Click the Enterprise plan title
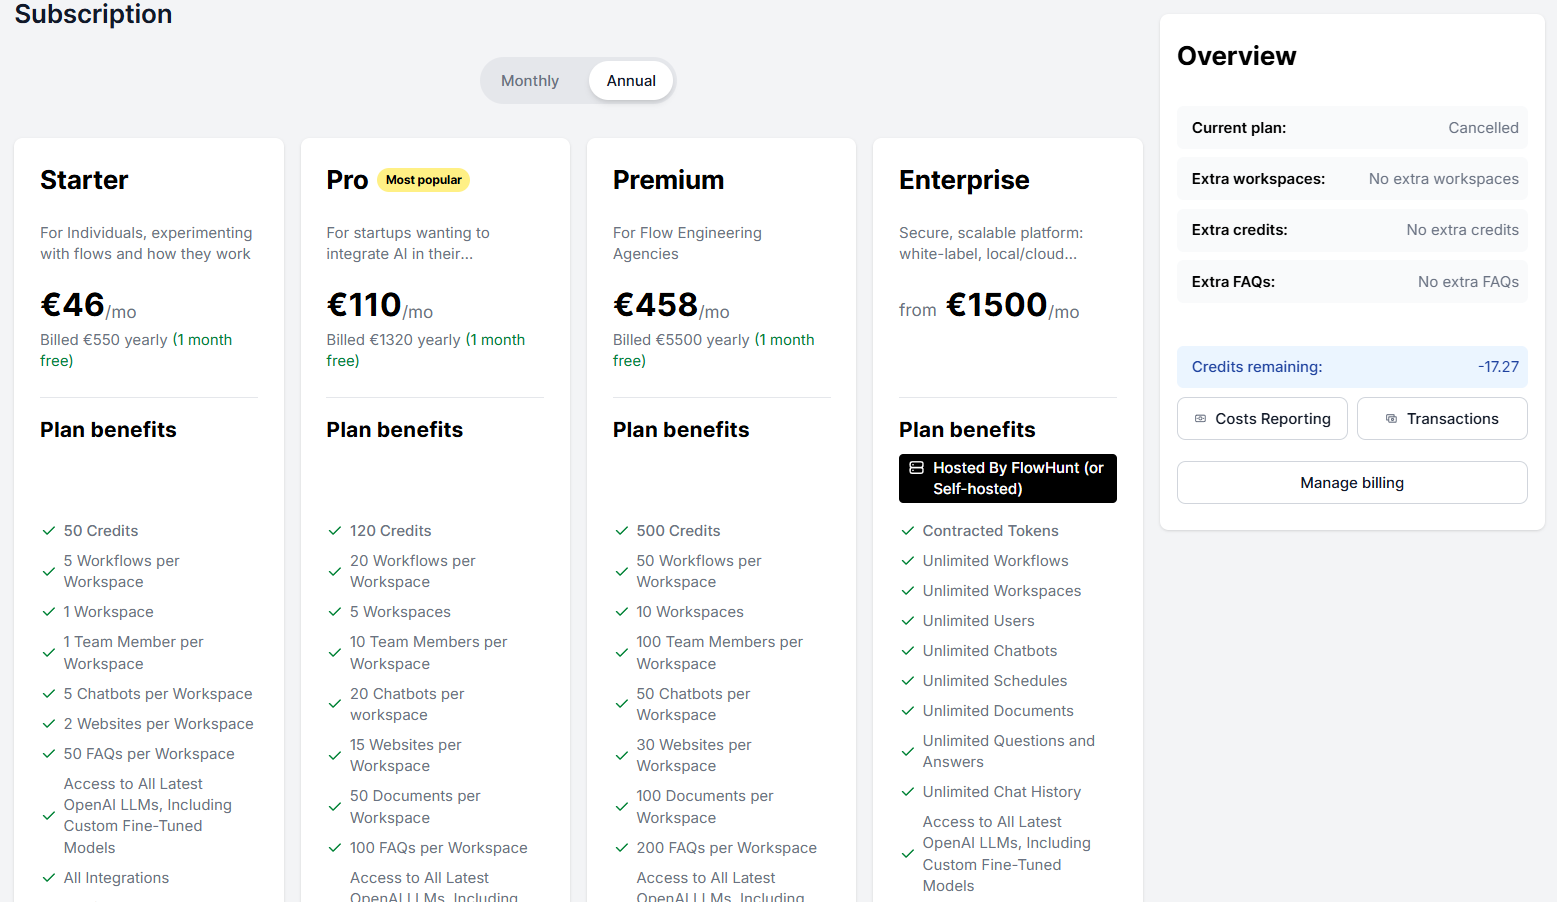This screenshot has height=902, width=1557. [964, 180]
